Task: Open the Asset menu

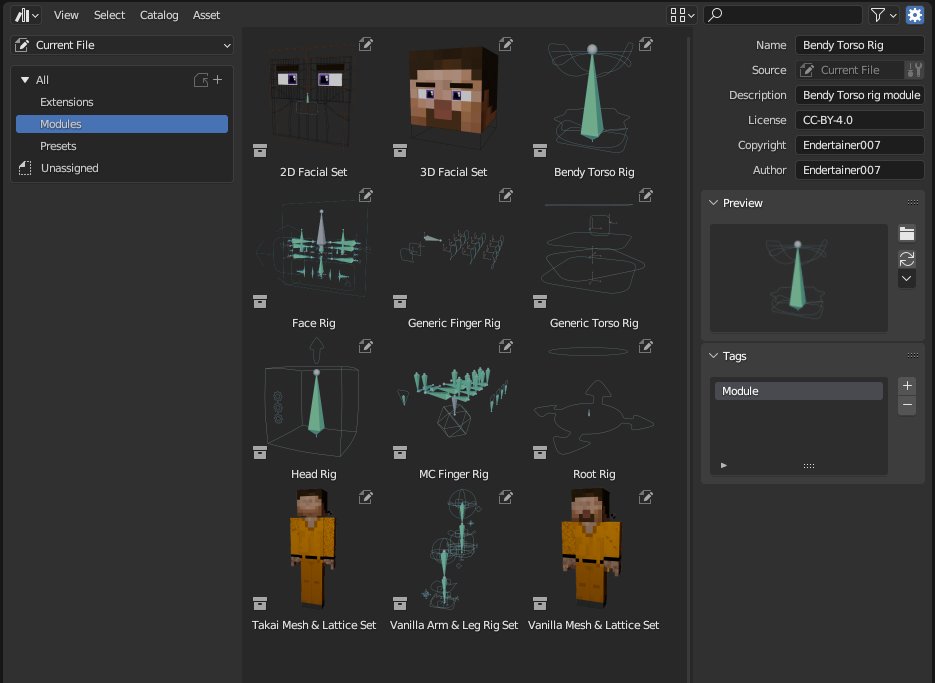Action: tap(206, 15)
